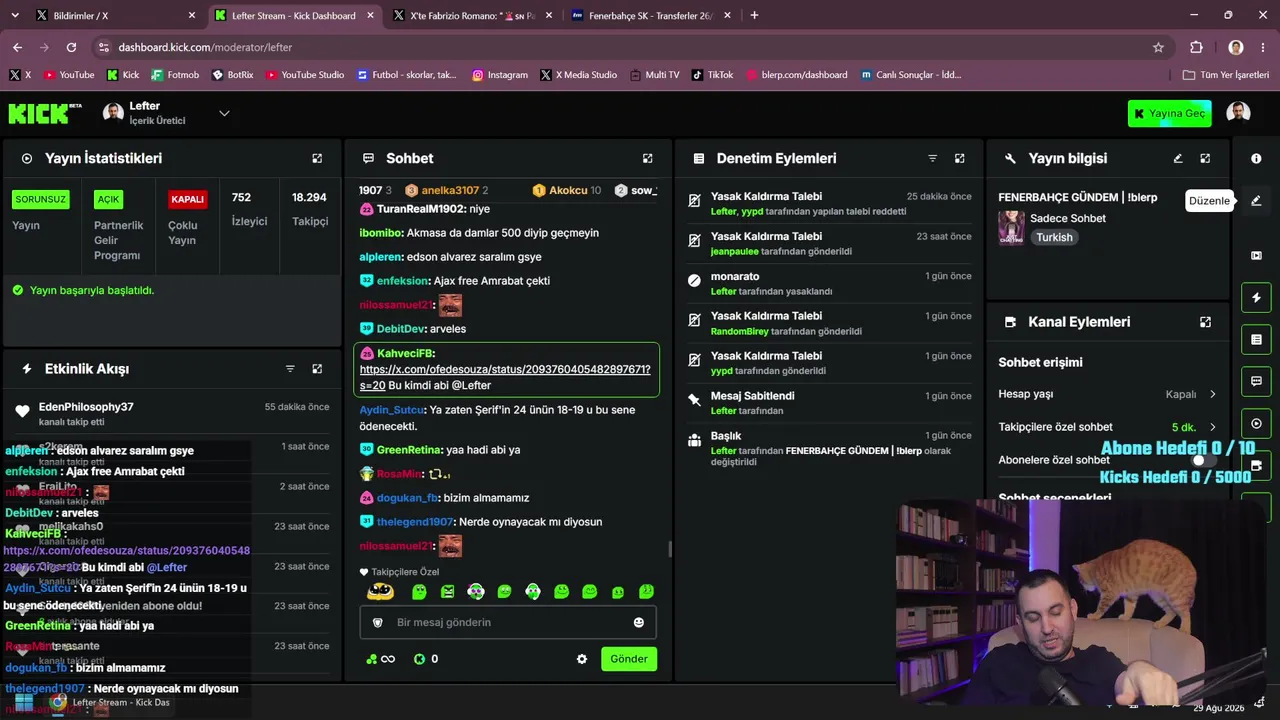Filter the Denetim Eylemleri list
Image resolution: width=1280 pixels, height=720 pixels.
coord(932,158)
